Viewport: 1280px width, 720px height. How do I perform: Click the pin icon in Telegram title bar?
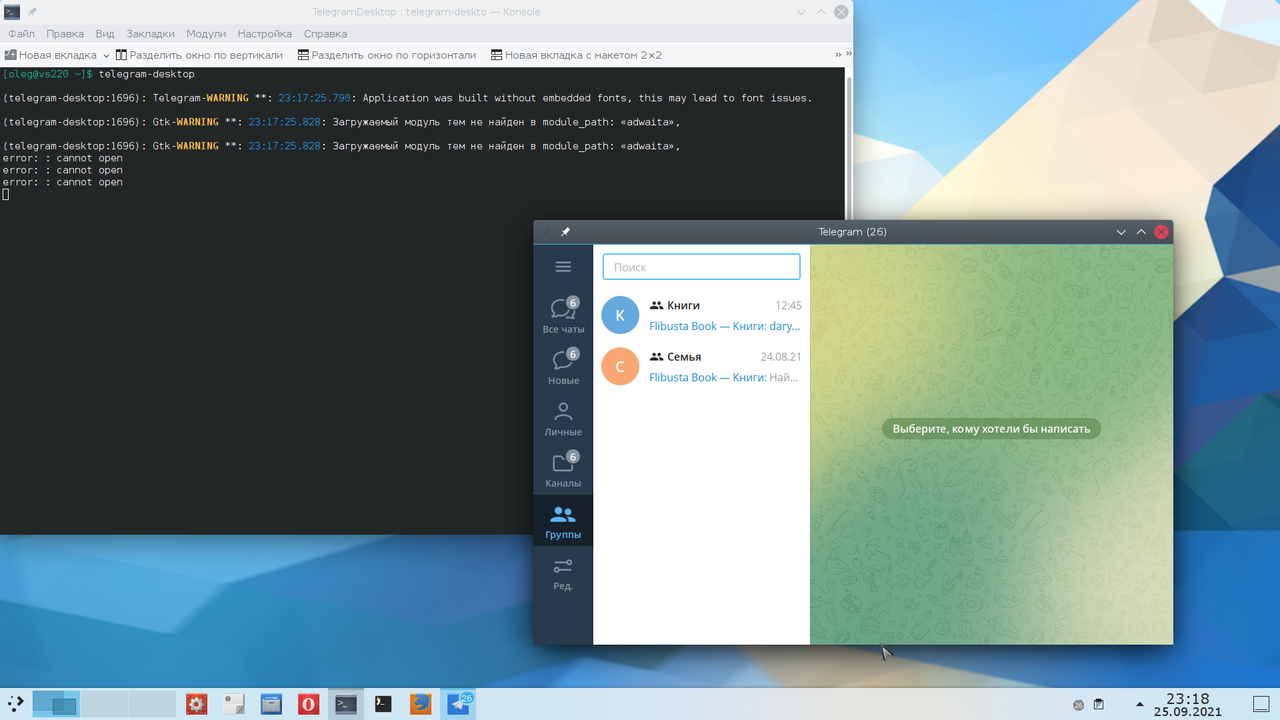tap(565, 232)
